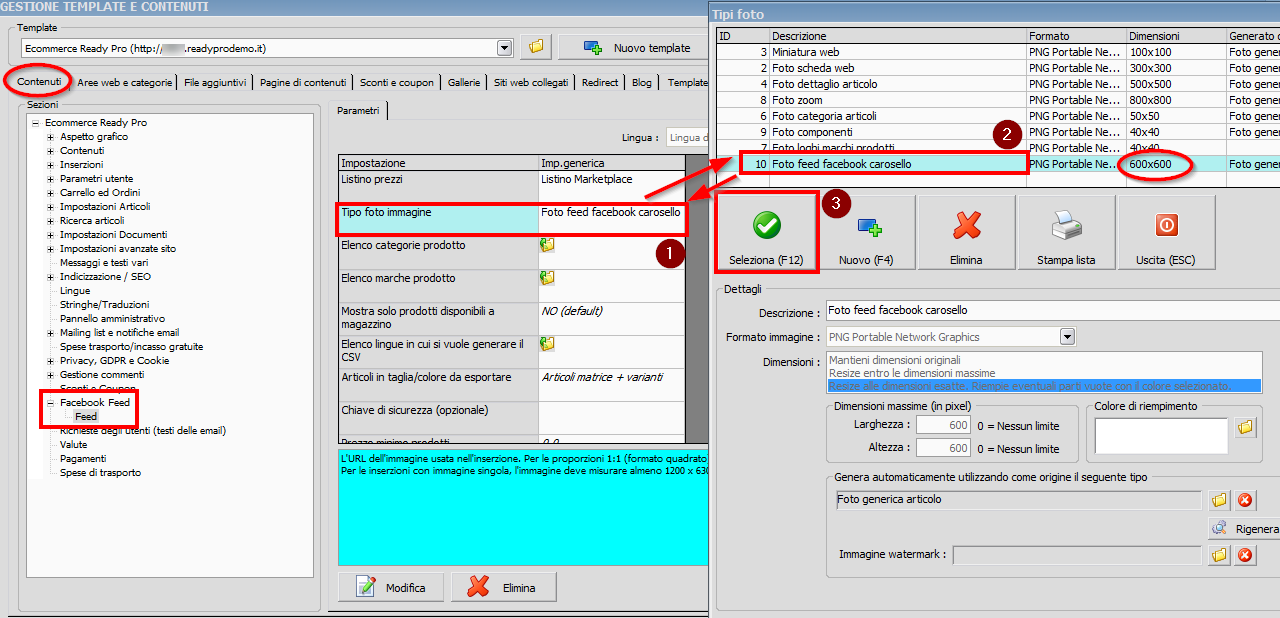The image size is (1280, 618).
Task: Select the Feed item under Facebook Feed
Action: pyautogui.click(x=86, y=417)
